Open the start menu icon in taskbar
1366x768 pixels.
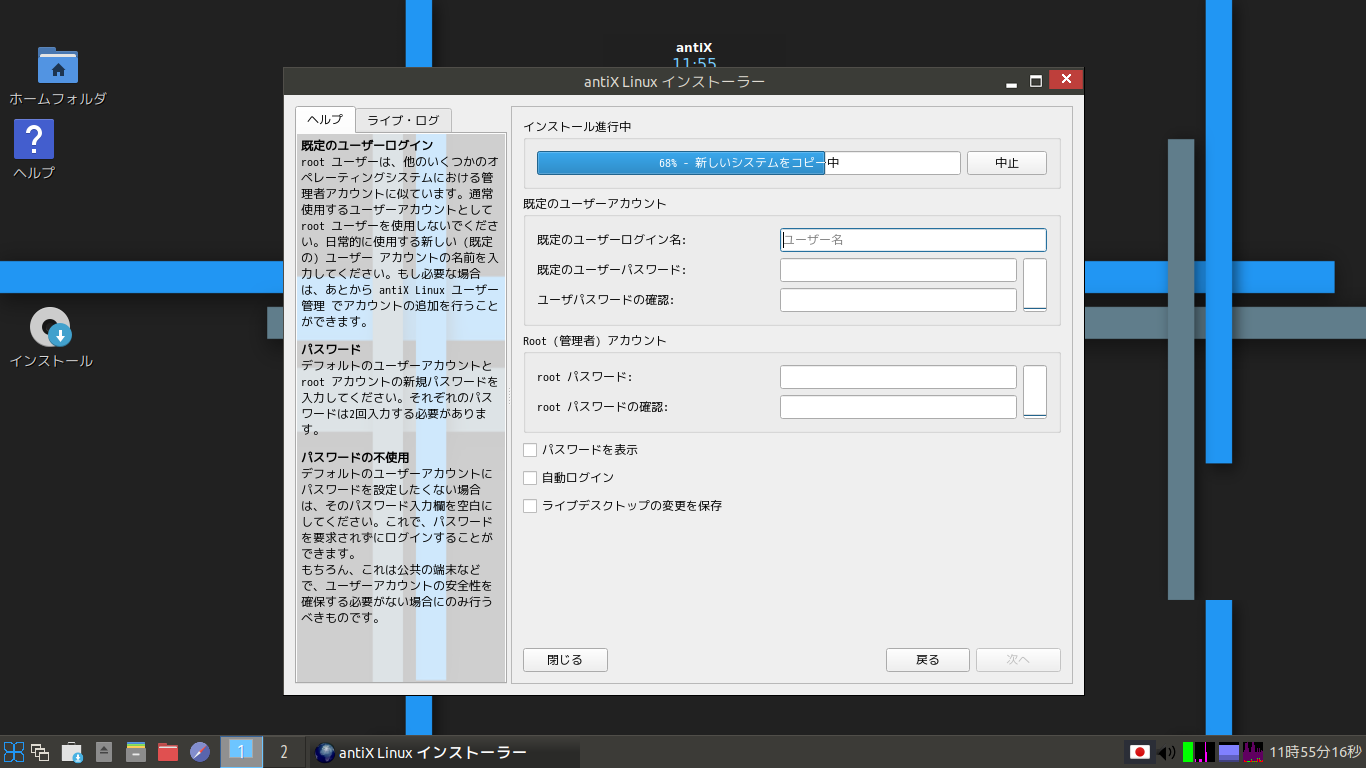(x=14, y=752)
